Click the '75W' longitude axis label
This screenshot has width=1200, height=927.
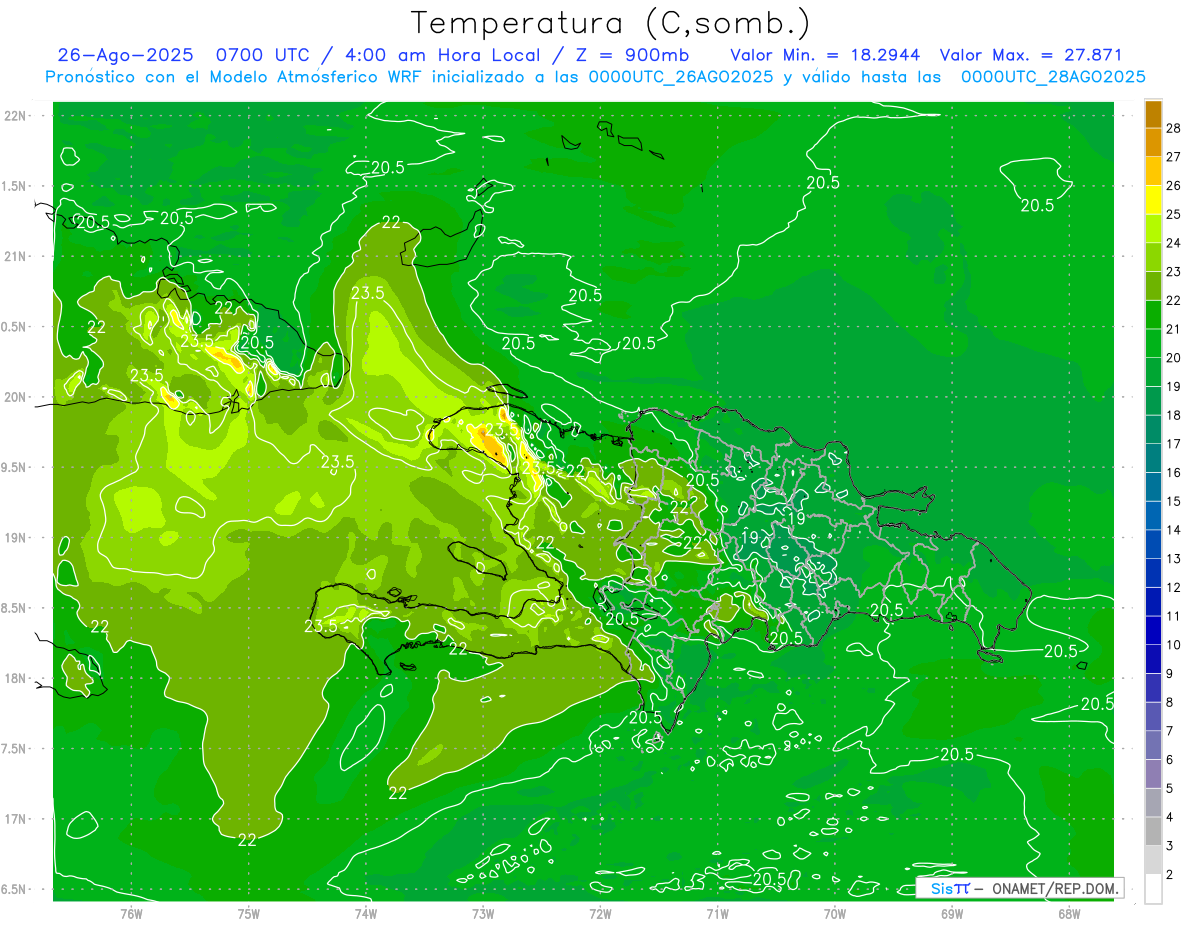pos(249,913)
